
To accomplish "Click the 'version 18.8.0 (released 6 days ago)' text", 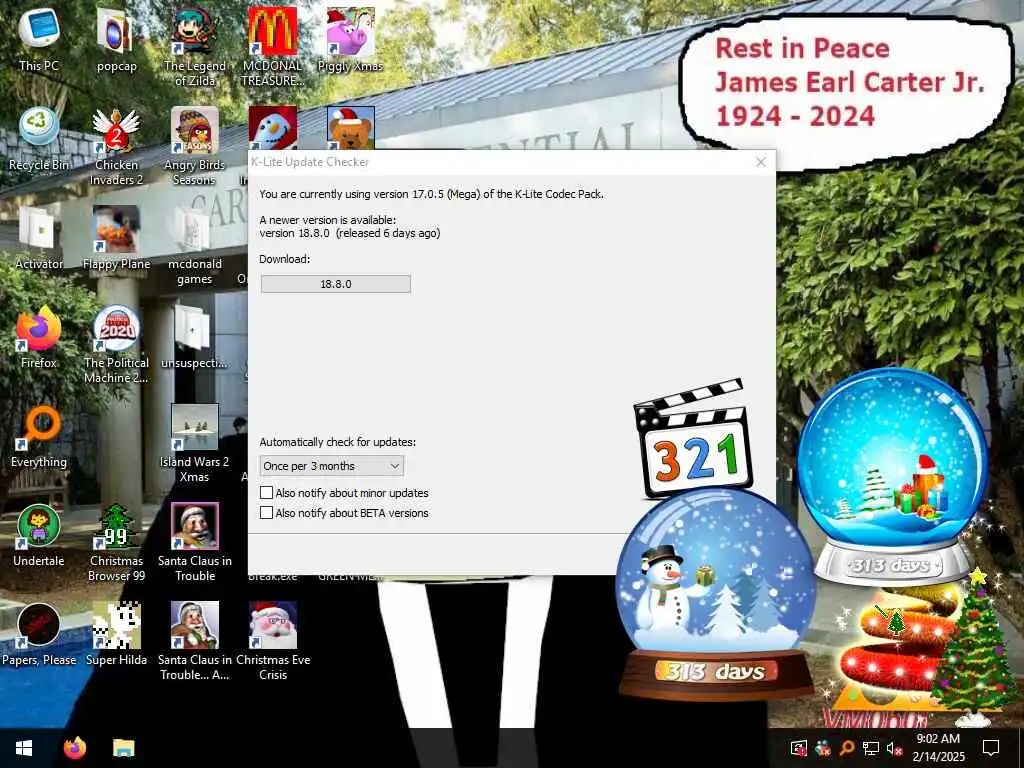I will pyautogui.click(x=350, y=233).
